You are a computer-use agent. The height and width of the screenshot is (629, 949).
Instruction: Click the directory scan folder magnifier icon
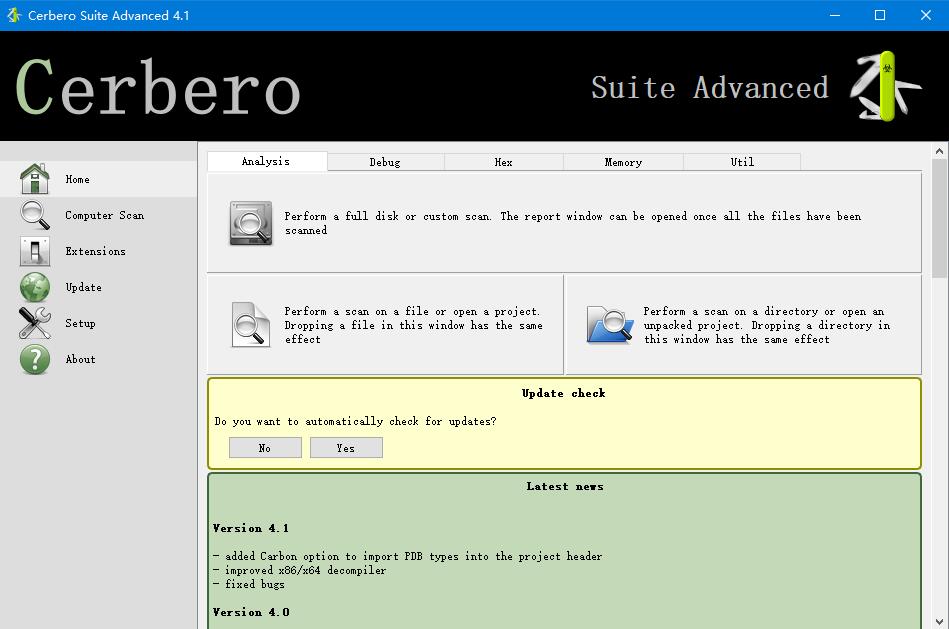(x=609, y=324)
